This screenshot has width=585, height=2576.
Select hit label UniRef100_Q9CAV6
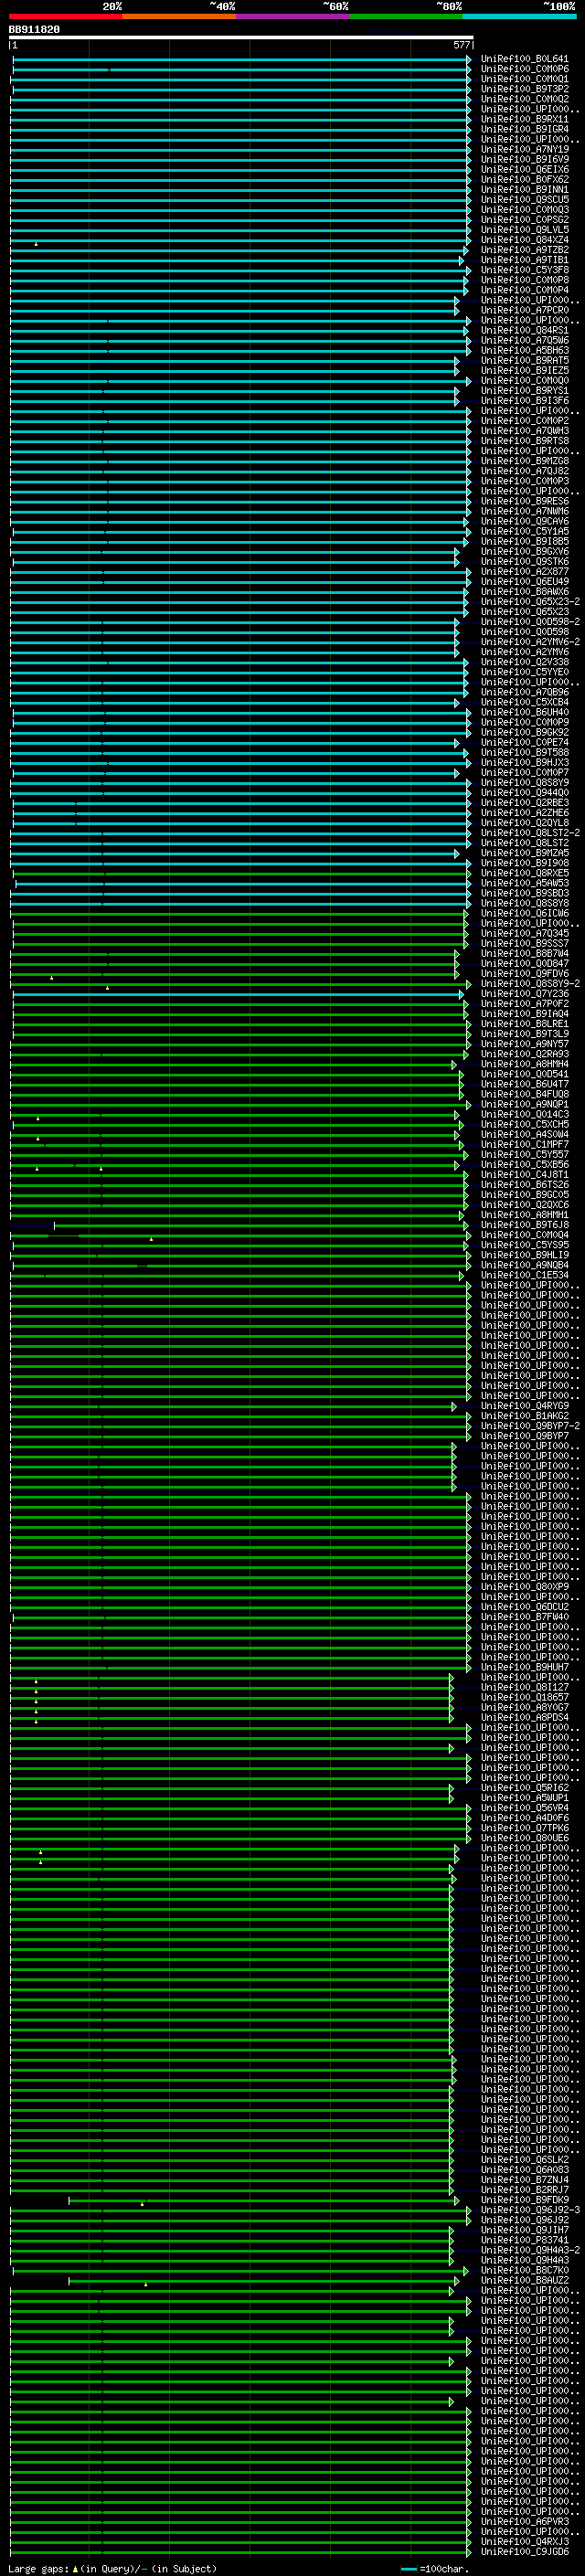(x=524, y=522)
